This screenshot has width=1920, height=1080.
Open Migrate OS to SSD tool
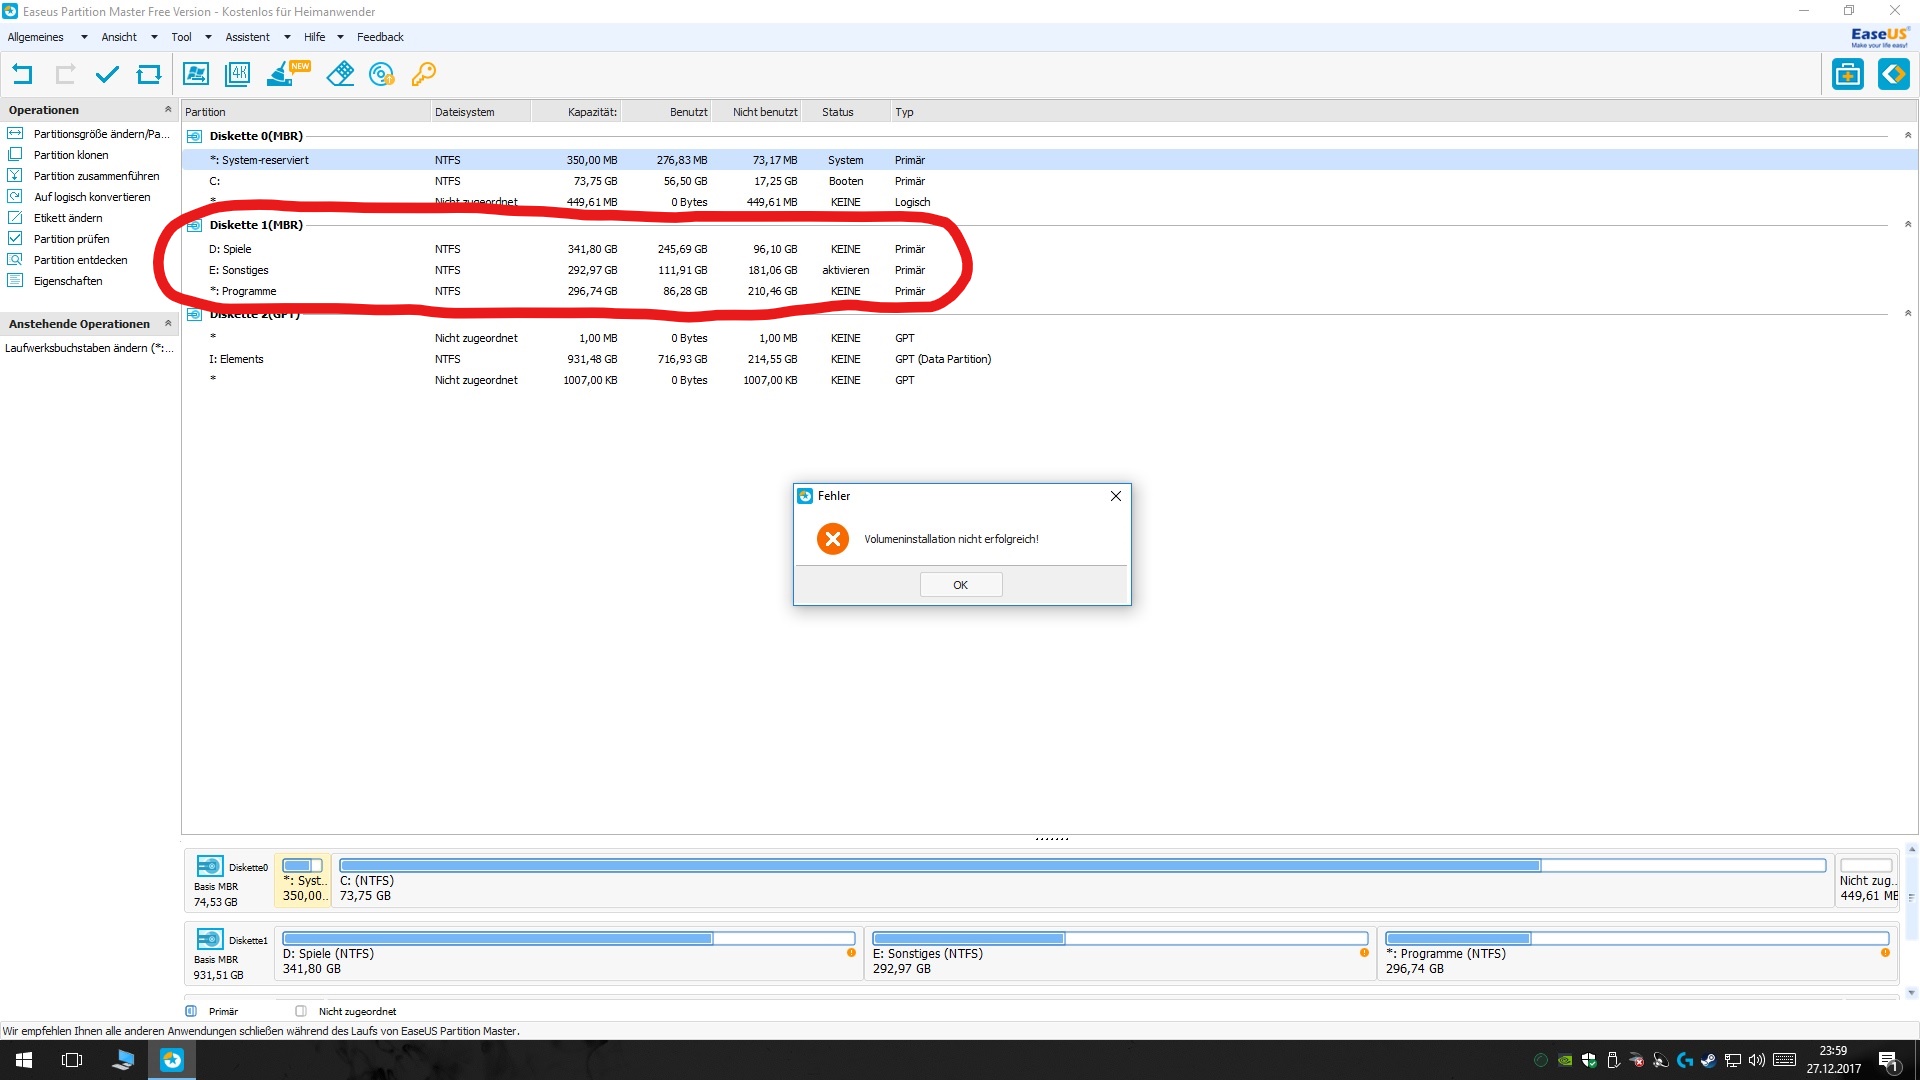[x=196, y=74]
